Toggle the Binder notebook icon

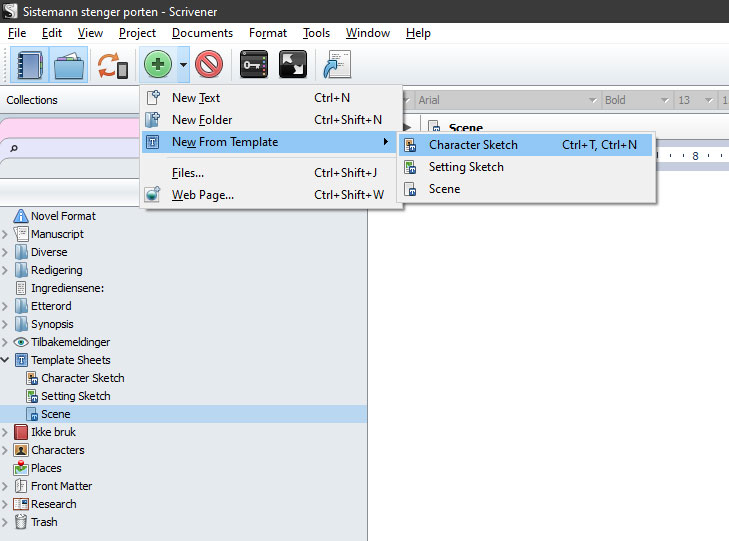tap(29, 65)
